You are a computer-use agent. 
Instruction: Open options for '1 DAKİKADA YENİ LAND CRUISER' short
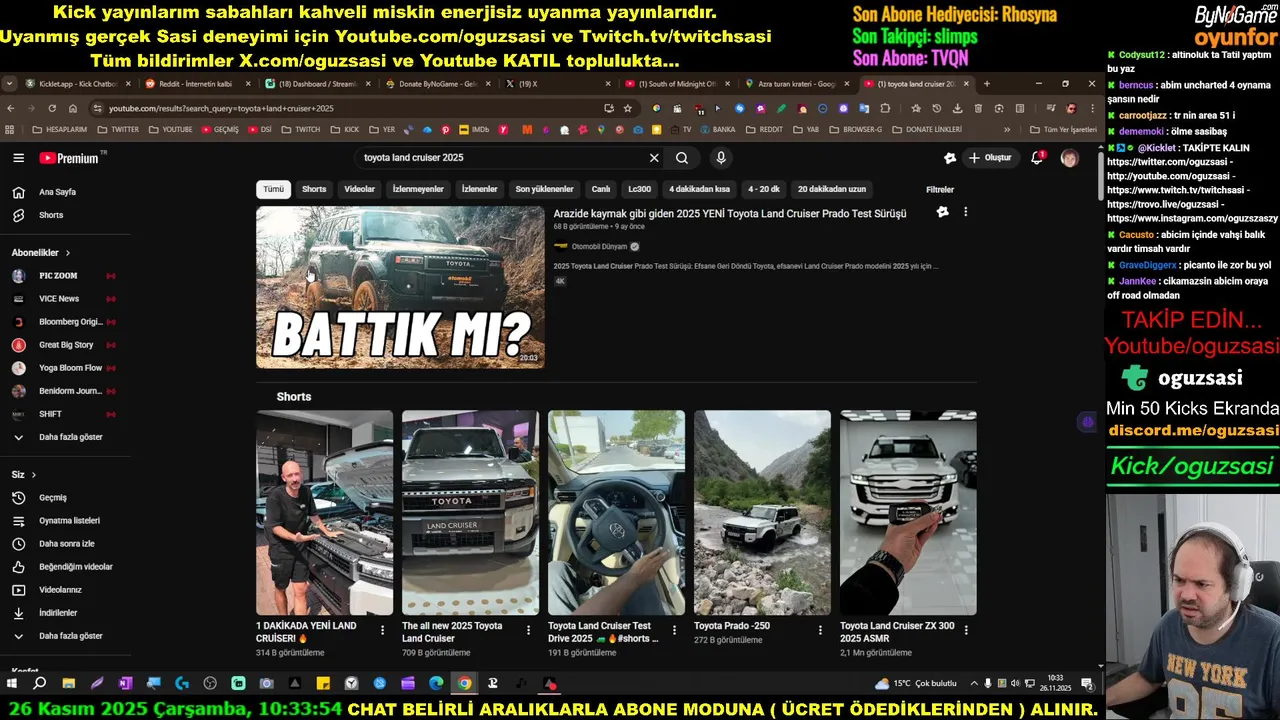click(x=382, y=630)
